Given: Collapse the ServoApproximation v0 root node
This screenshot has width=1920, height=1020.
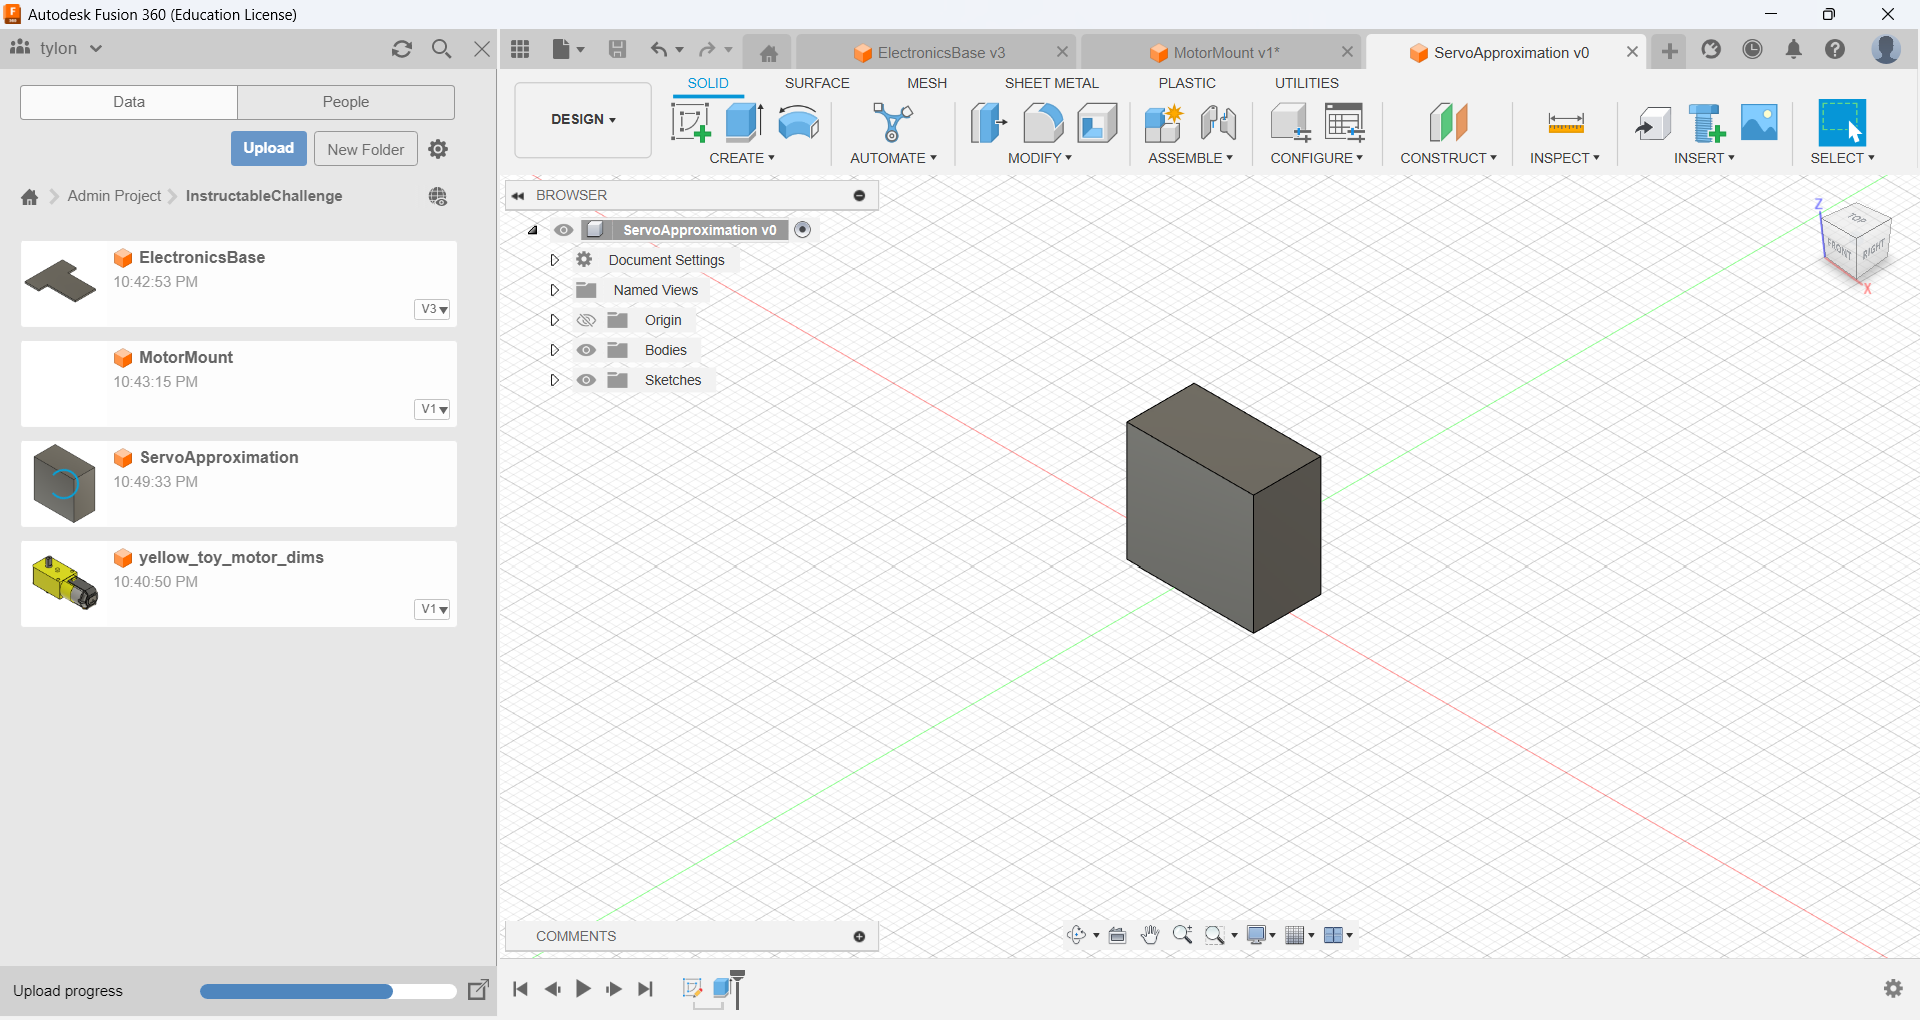Looking at the screenshot, I should [x=533, y=230].
